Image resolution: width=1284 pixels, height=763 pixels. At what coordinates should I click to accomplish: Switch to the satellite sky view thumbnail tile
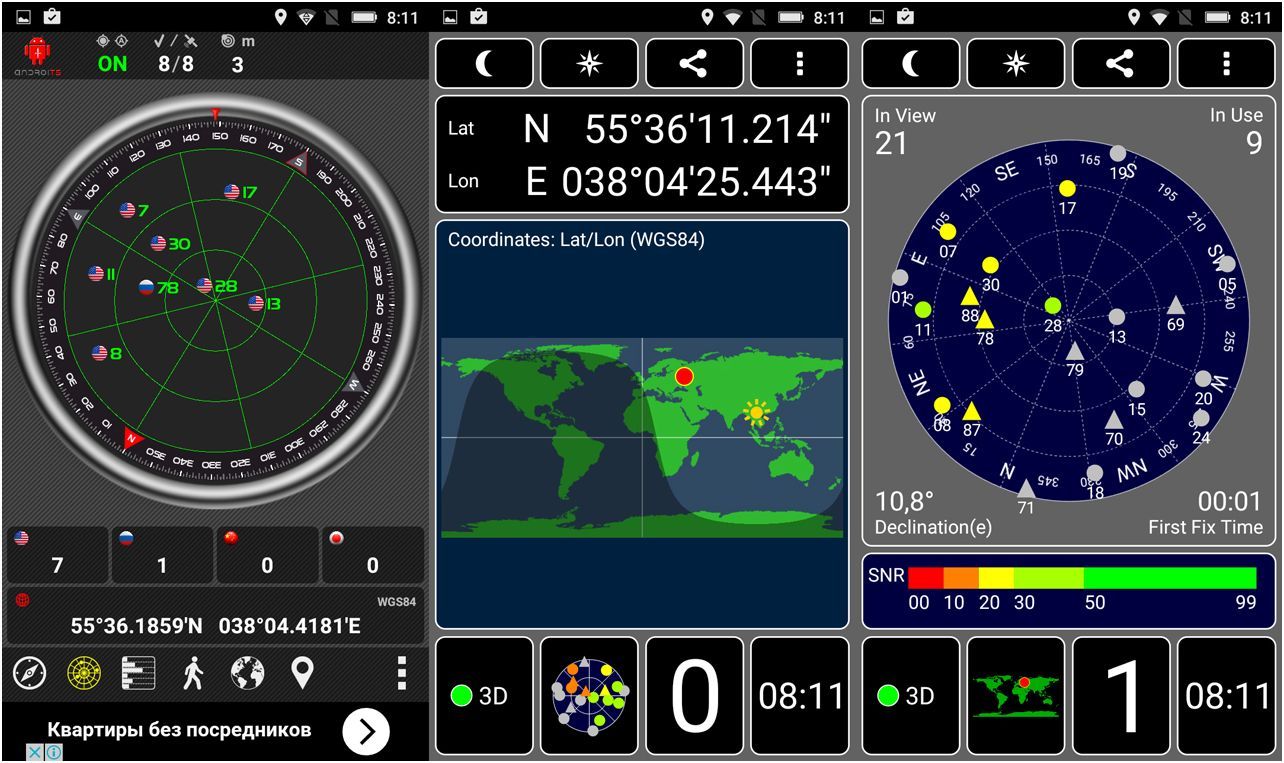pos(589,696)
